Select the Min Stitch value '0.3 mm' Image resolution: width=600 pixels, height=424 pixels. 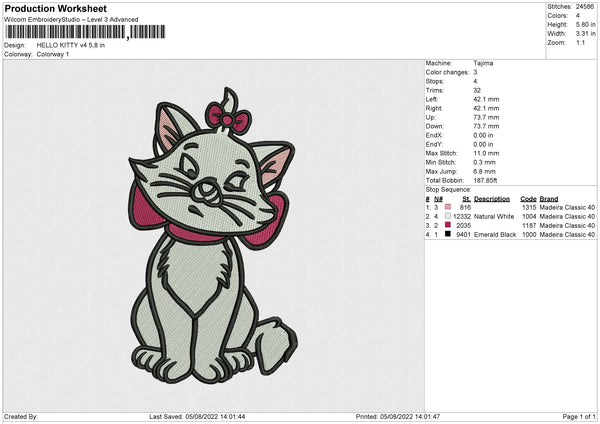484,162
